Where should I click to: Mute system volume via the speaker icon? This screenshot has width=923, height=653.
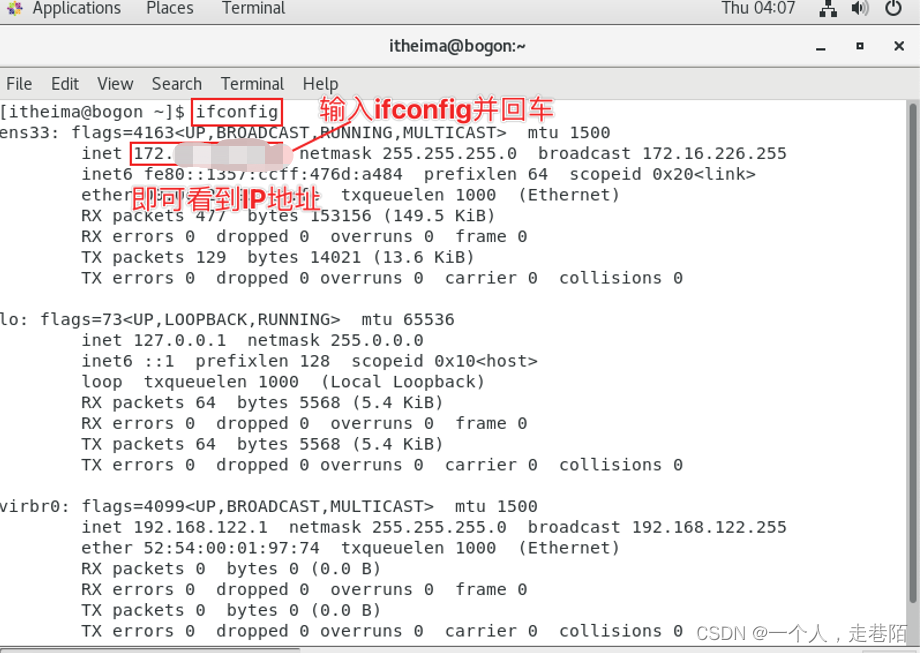[860, 9]
